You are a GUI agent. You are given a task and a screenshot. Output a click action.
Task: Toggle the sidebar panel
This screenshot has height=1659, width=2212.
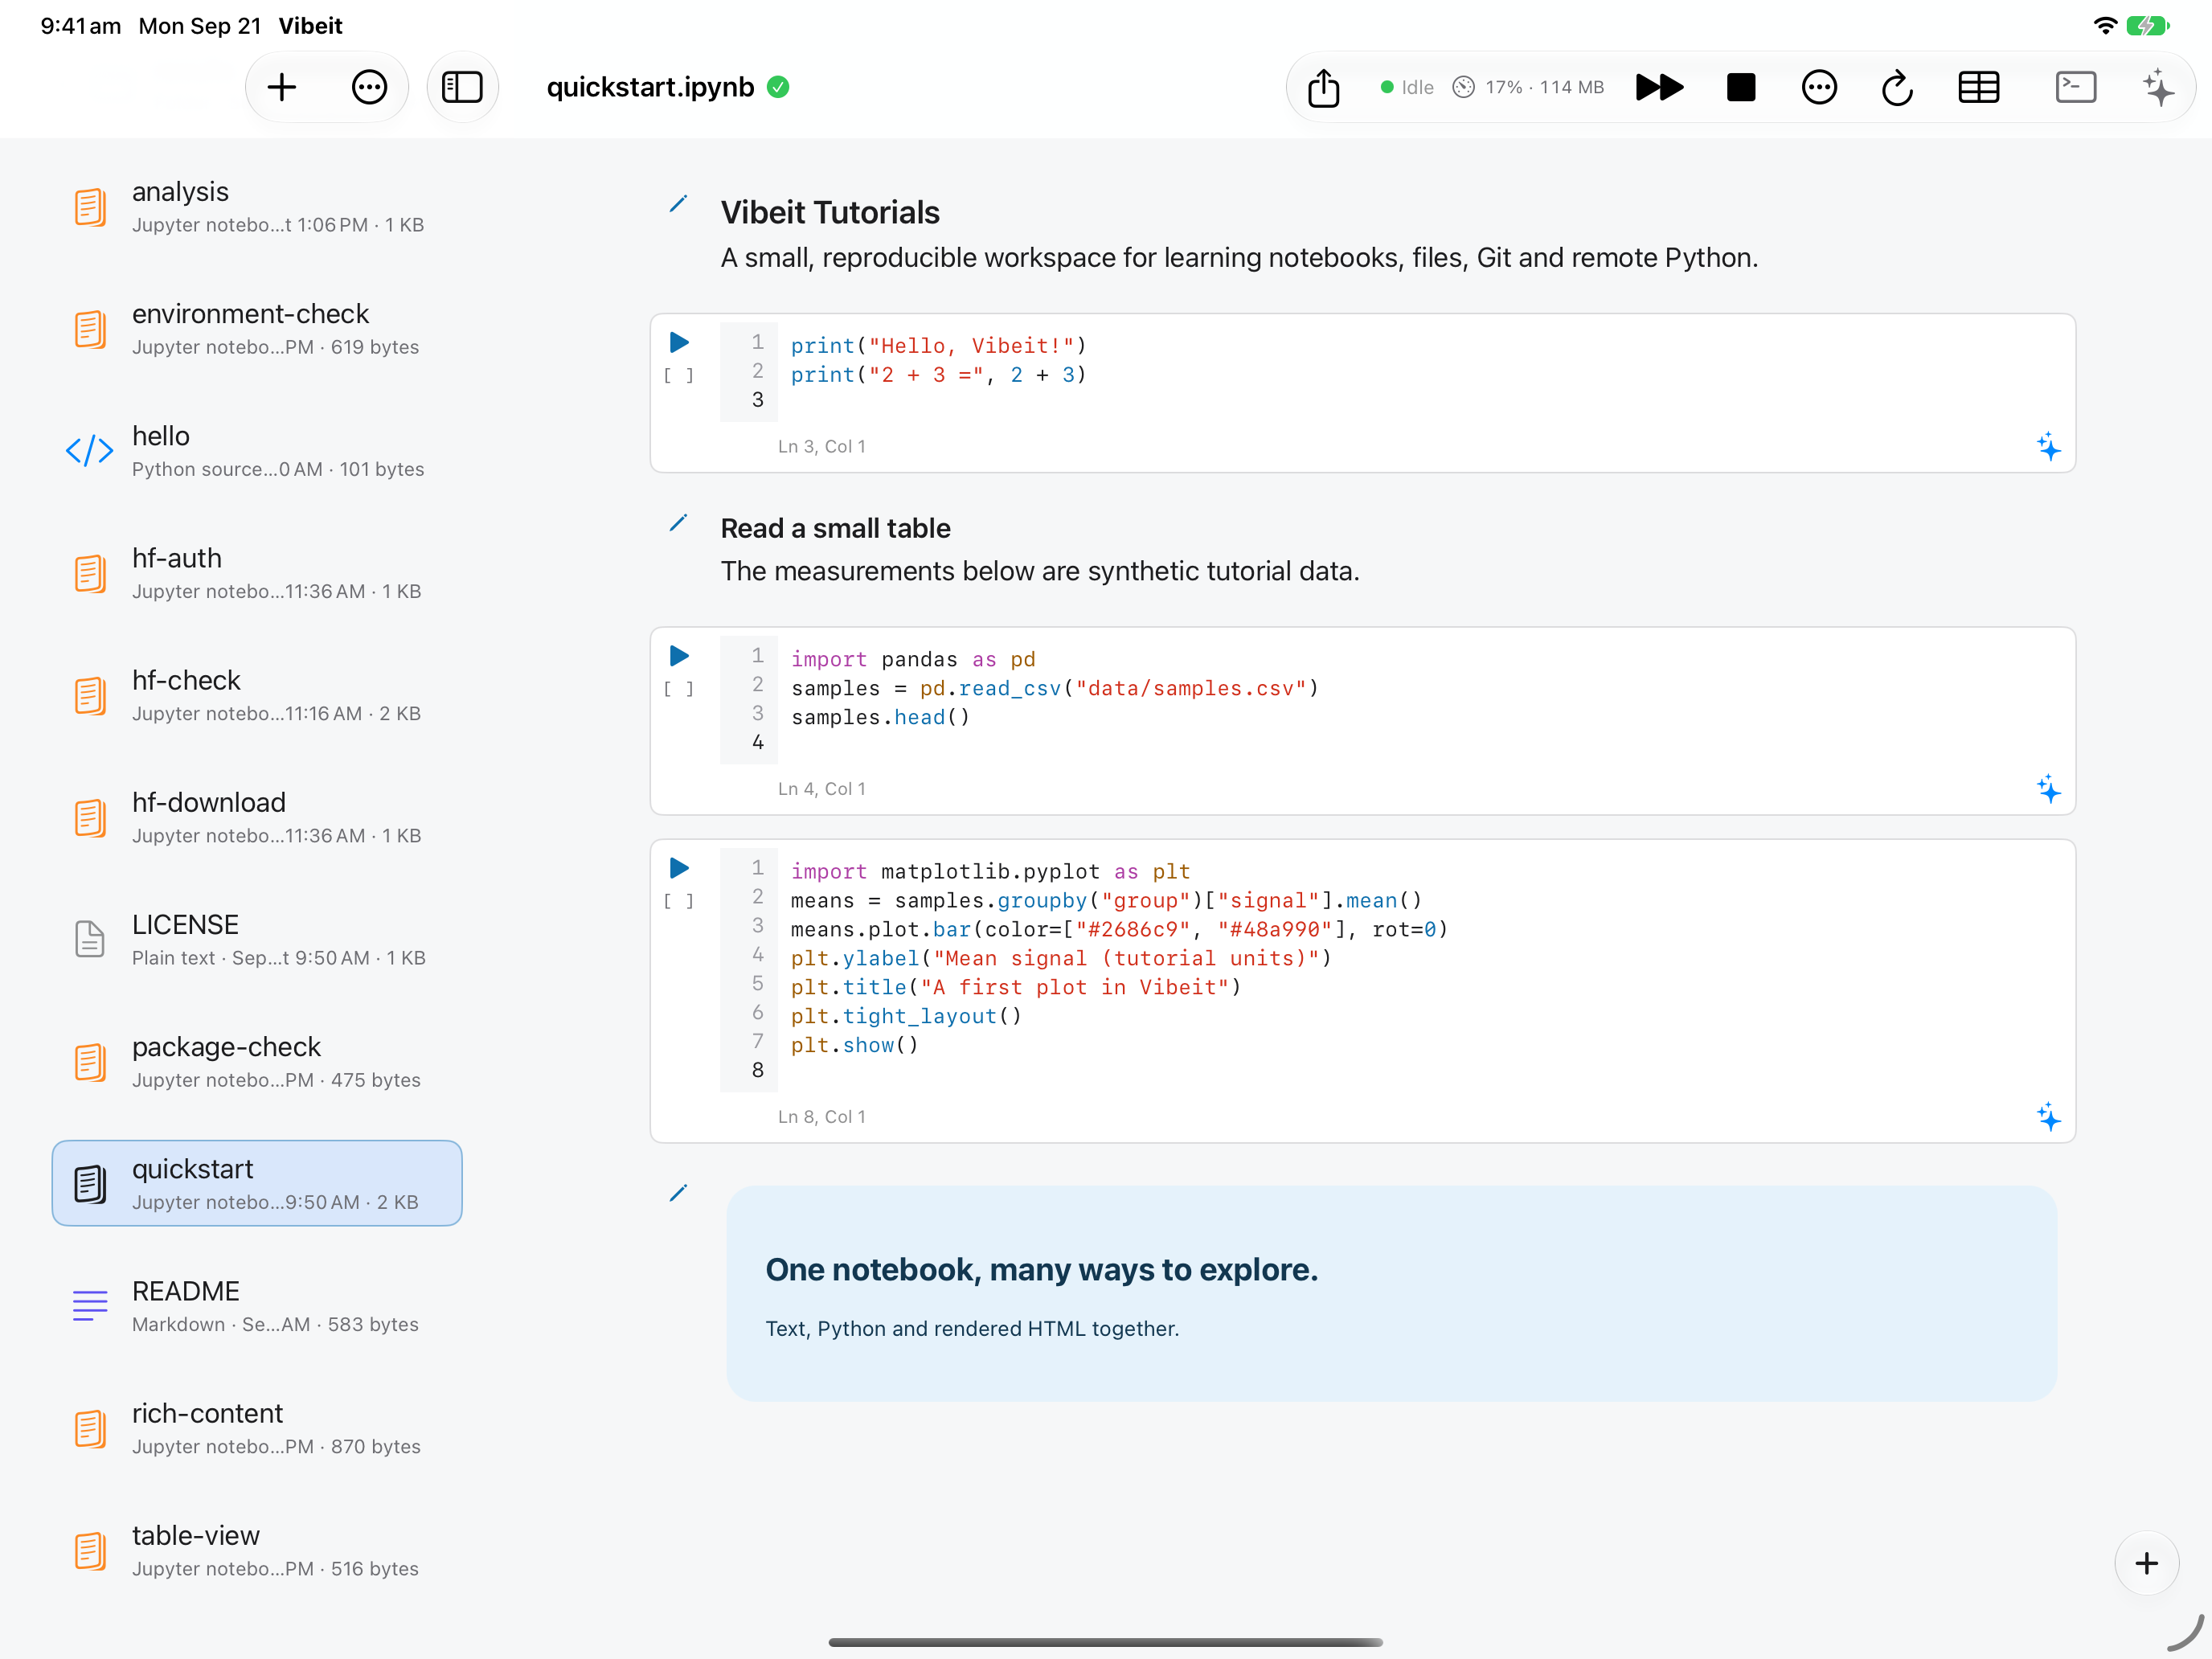coord(462,87)
